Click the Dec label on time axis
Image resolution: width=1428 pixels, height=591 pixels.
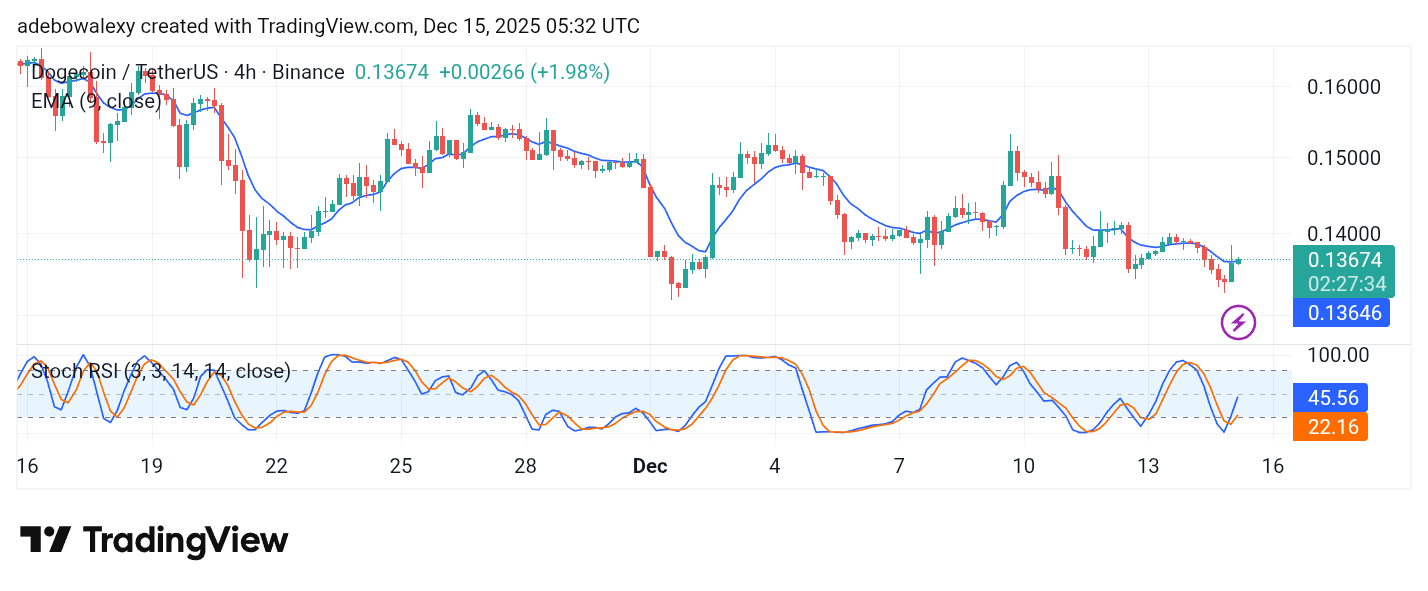650,466
